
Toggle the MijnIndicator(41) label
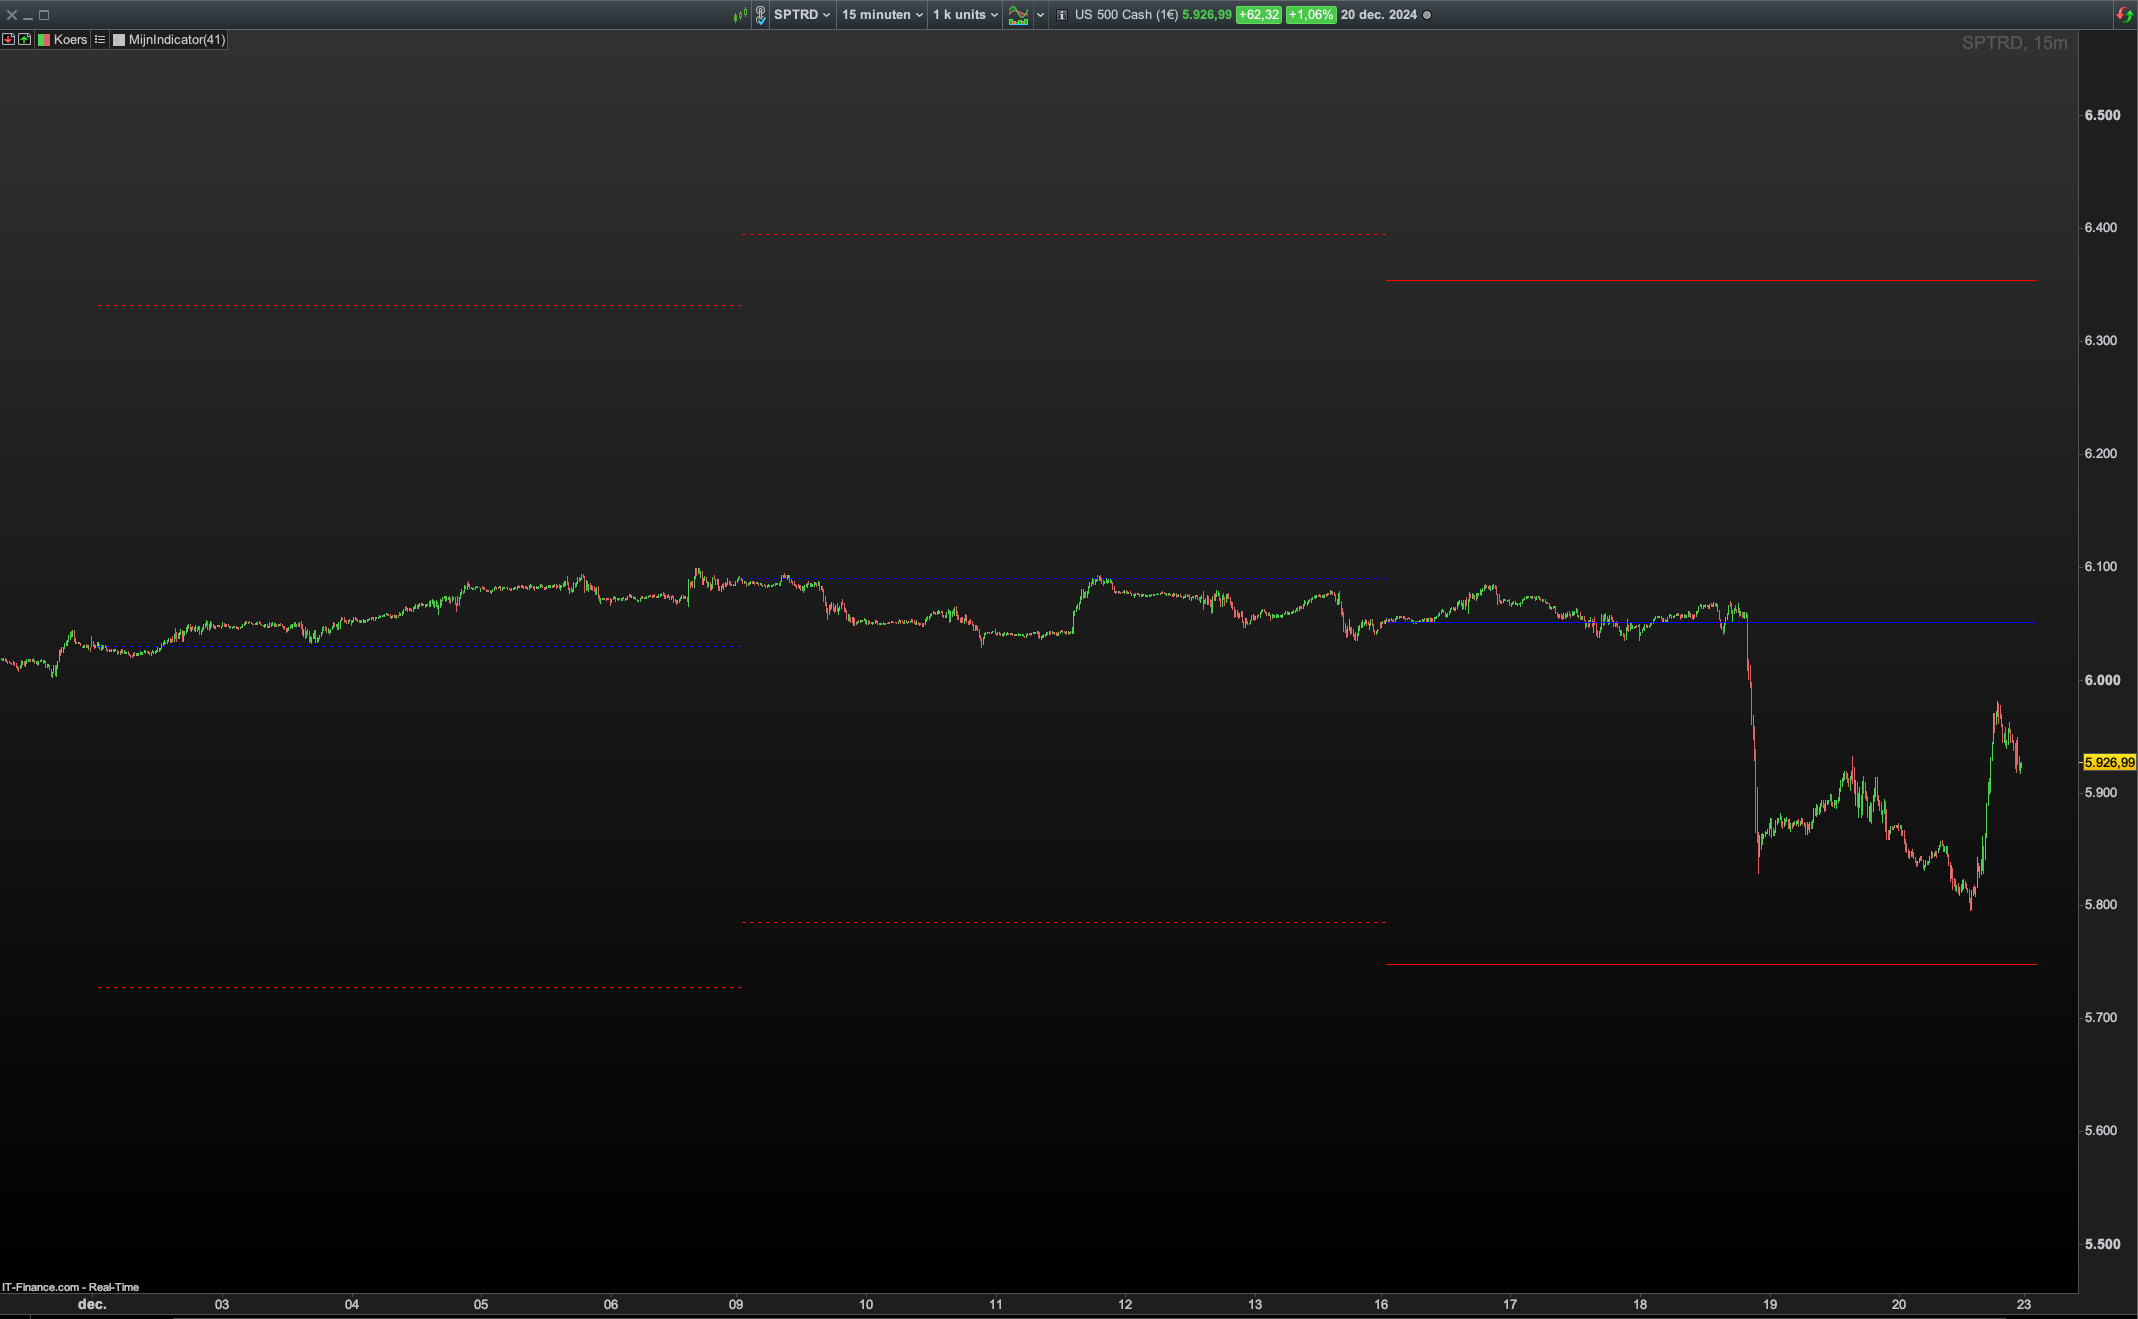(x=176, y=40)
